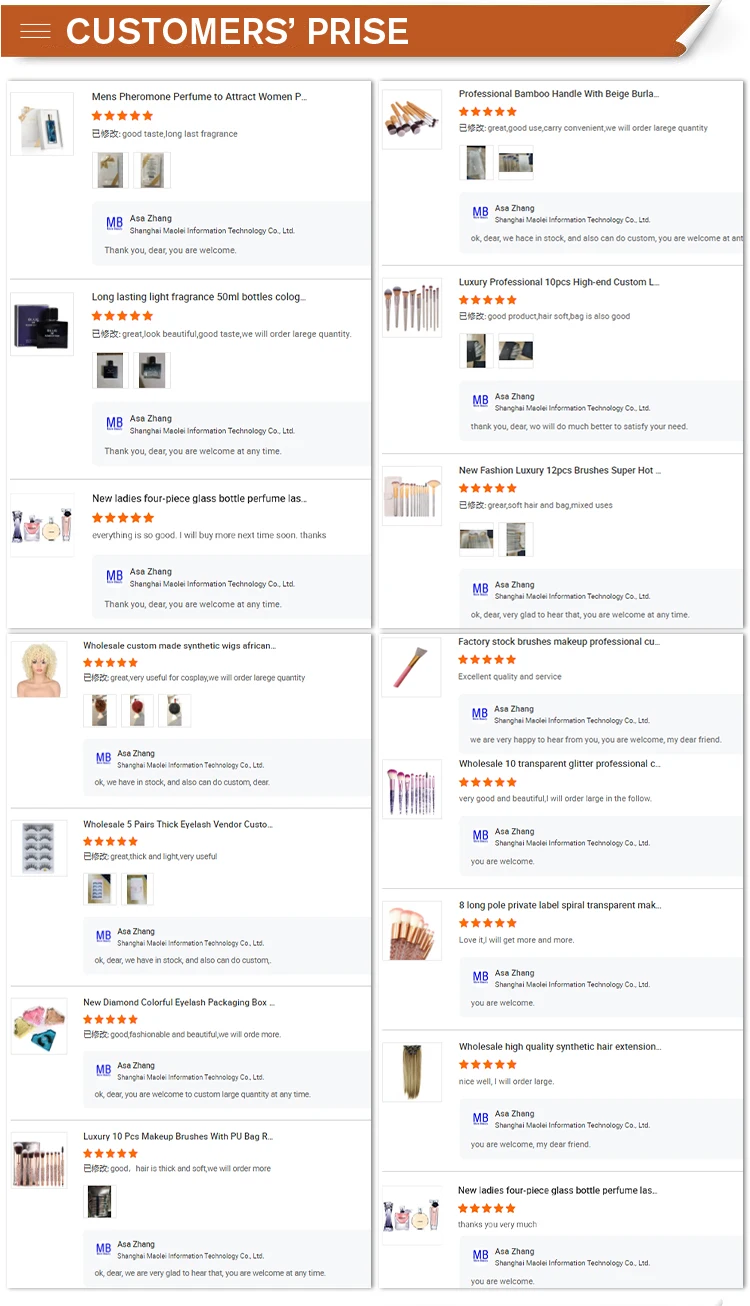View the Luxury Professional 10pcs brush set image
This screenshot has height=1306, width=750.
click(412, 307)
